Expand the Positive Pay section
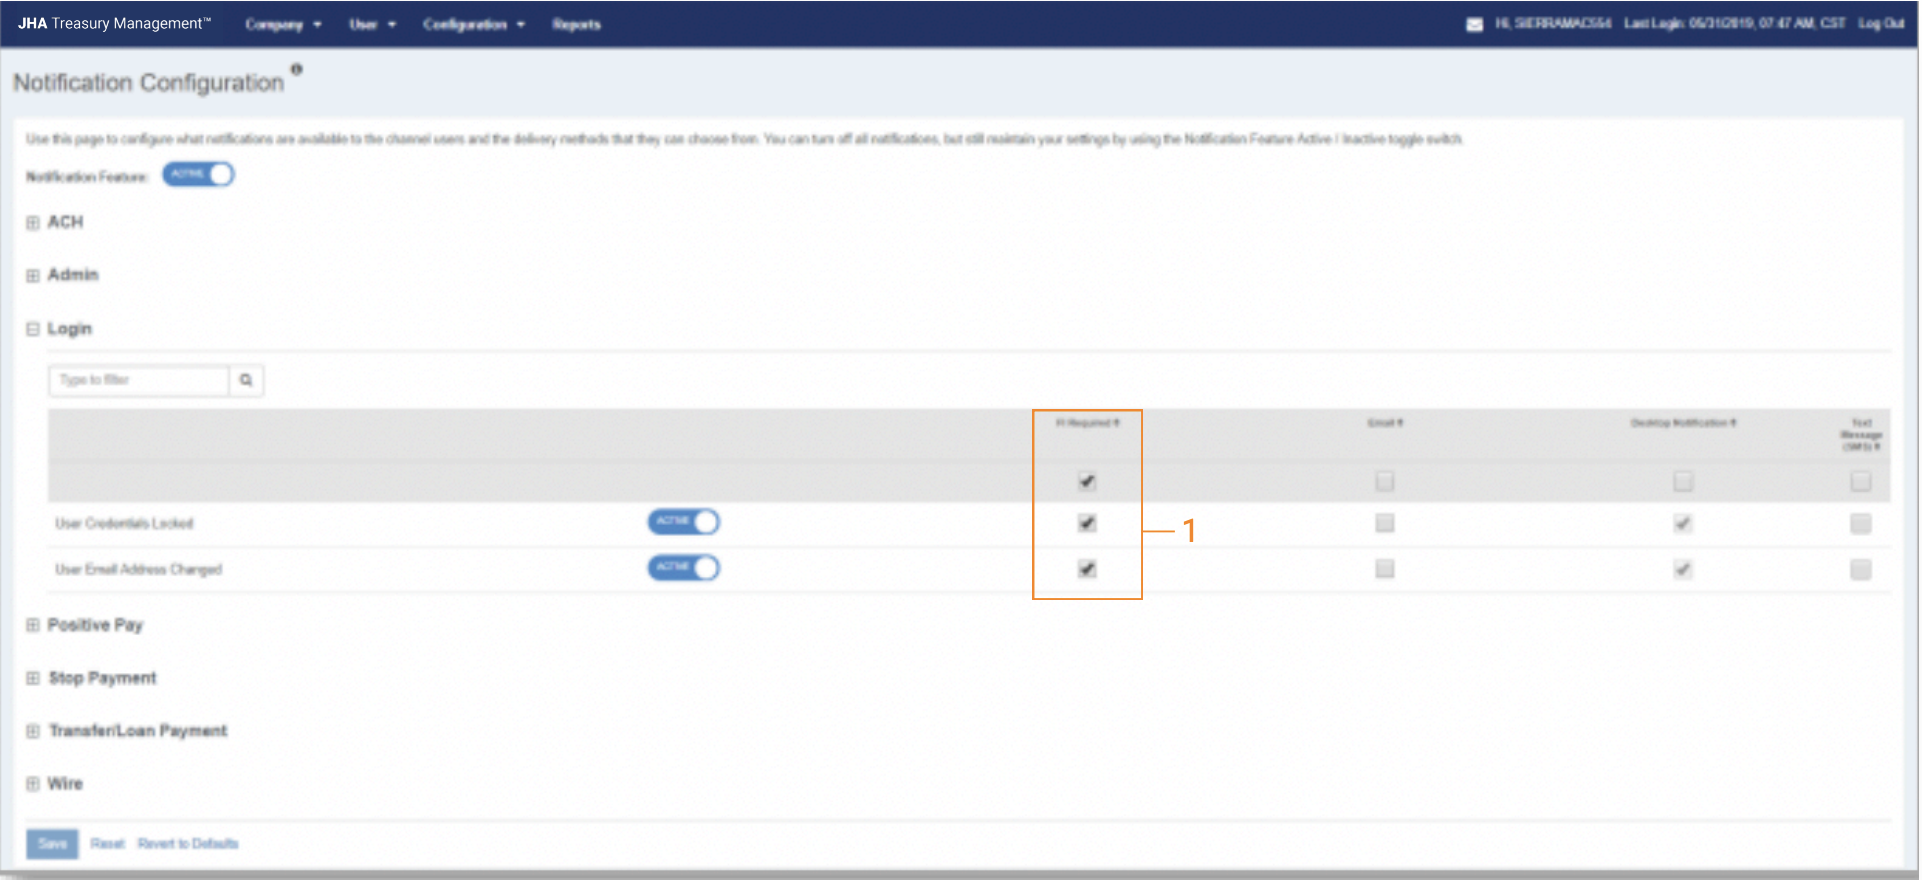This screenshot has height=880, width=1922. click(x=94, y=625)
